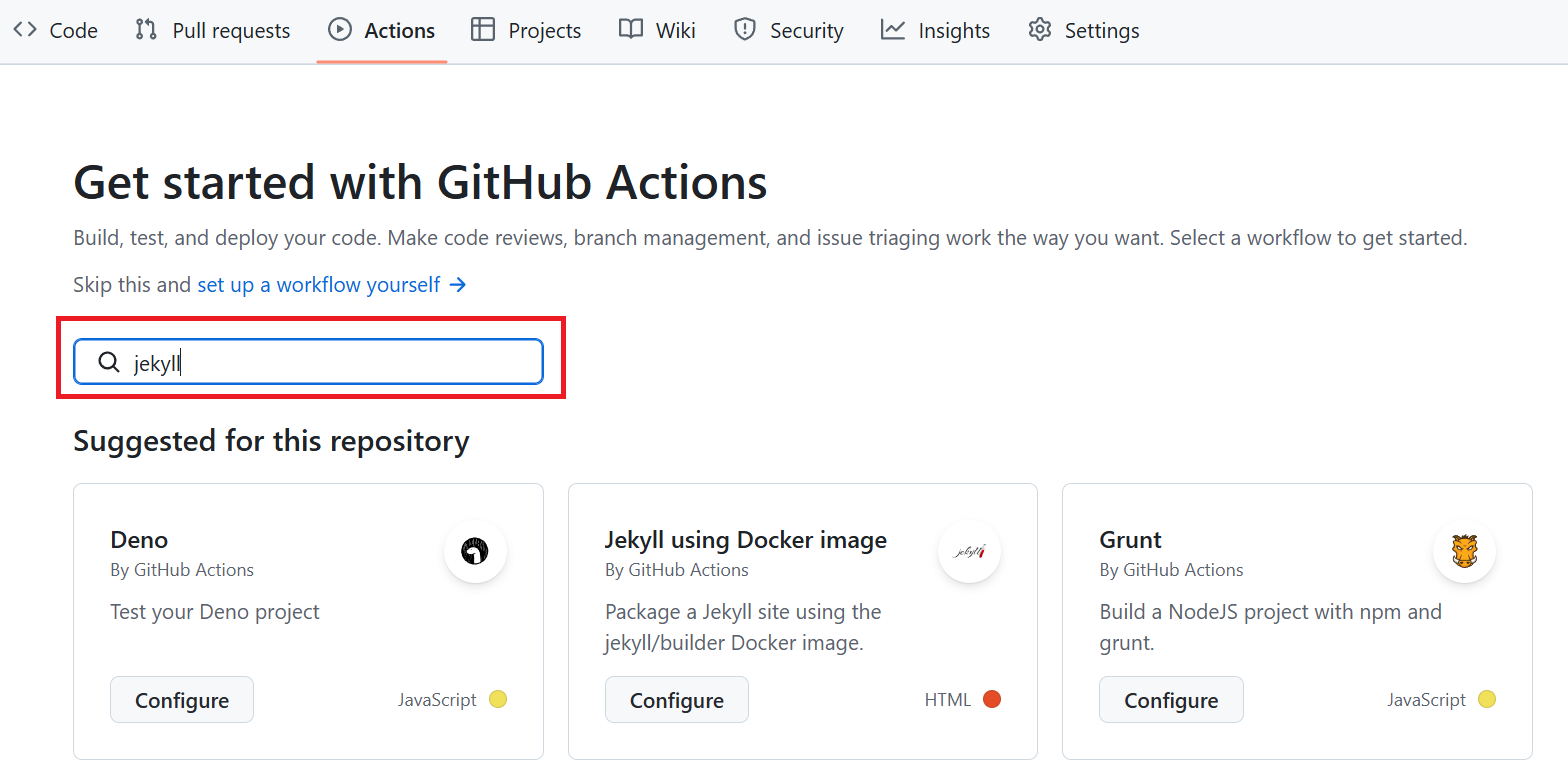This screenshot has height=777, width=1568.
Task: Click the 'Grunt' card title
Action: tap(1130, 540)
